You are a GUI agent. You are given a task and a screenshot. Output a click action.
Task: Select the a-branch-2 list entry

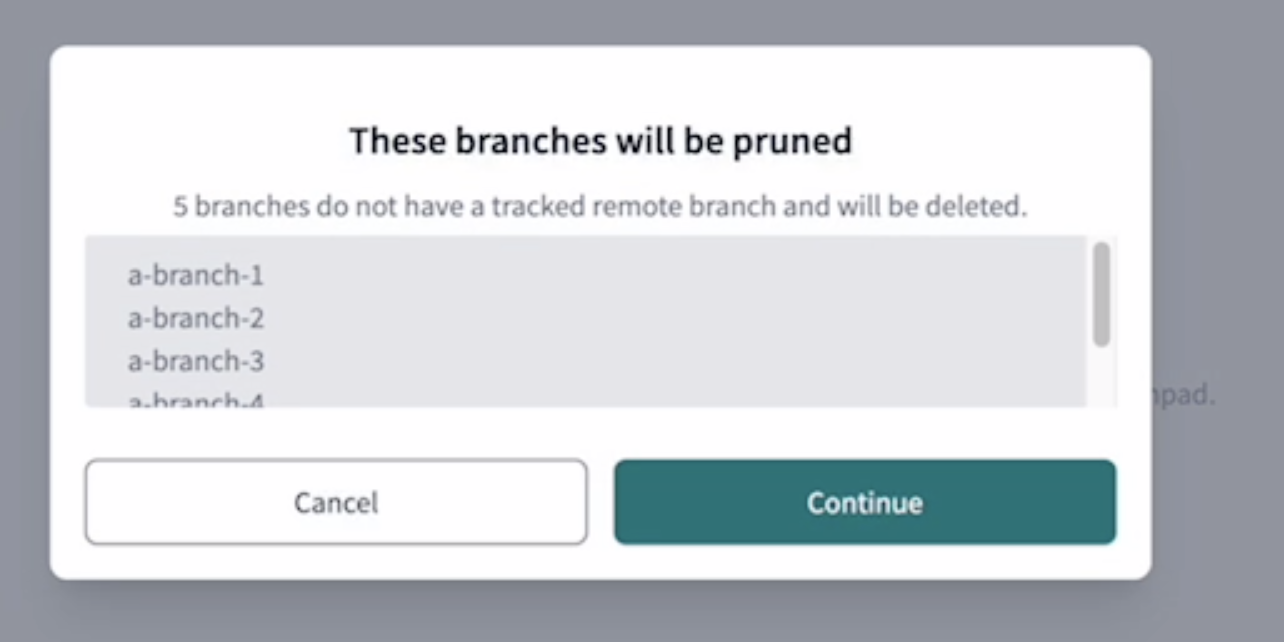195,318
